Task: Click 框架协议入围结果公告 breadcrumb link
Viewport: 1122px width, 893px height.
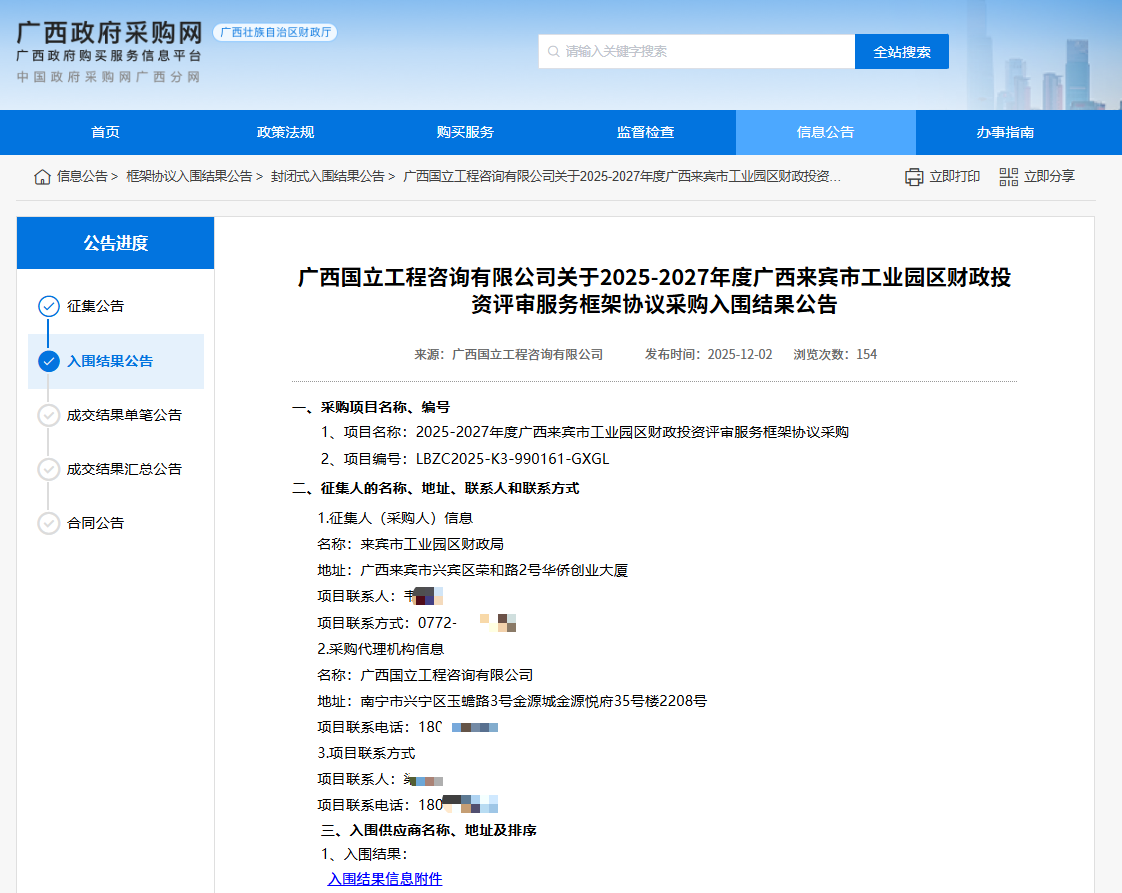Action: [x=189, y=177]
